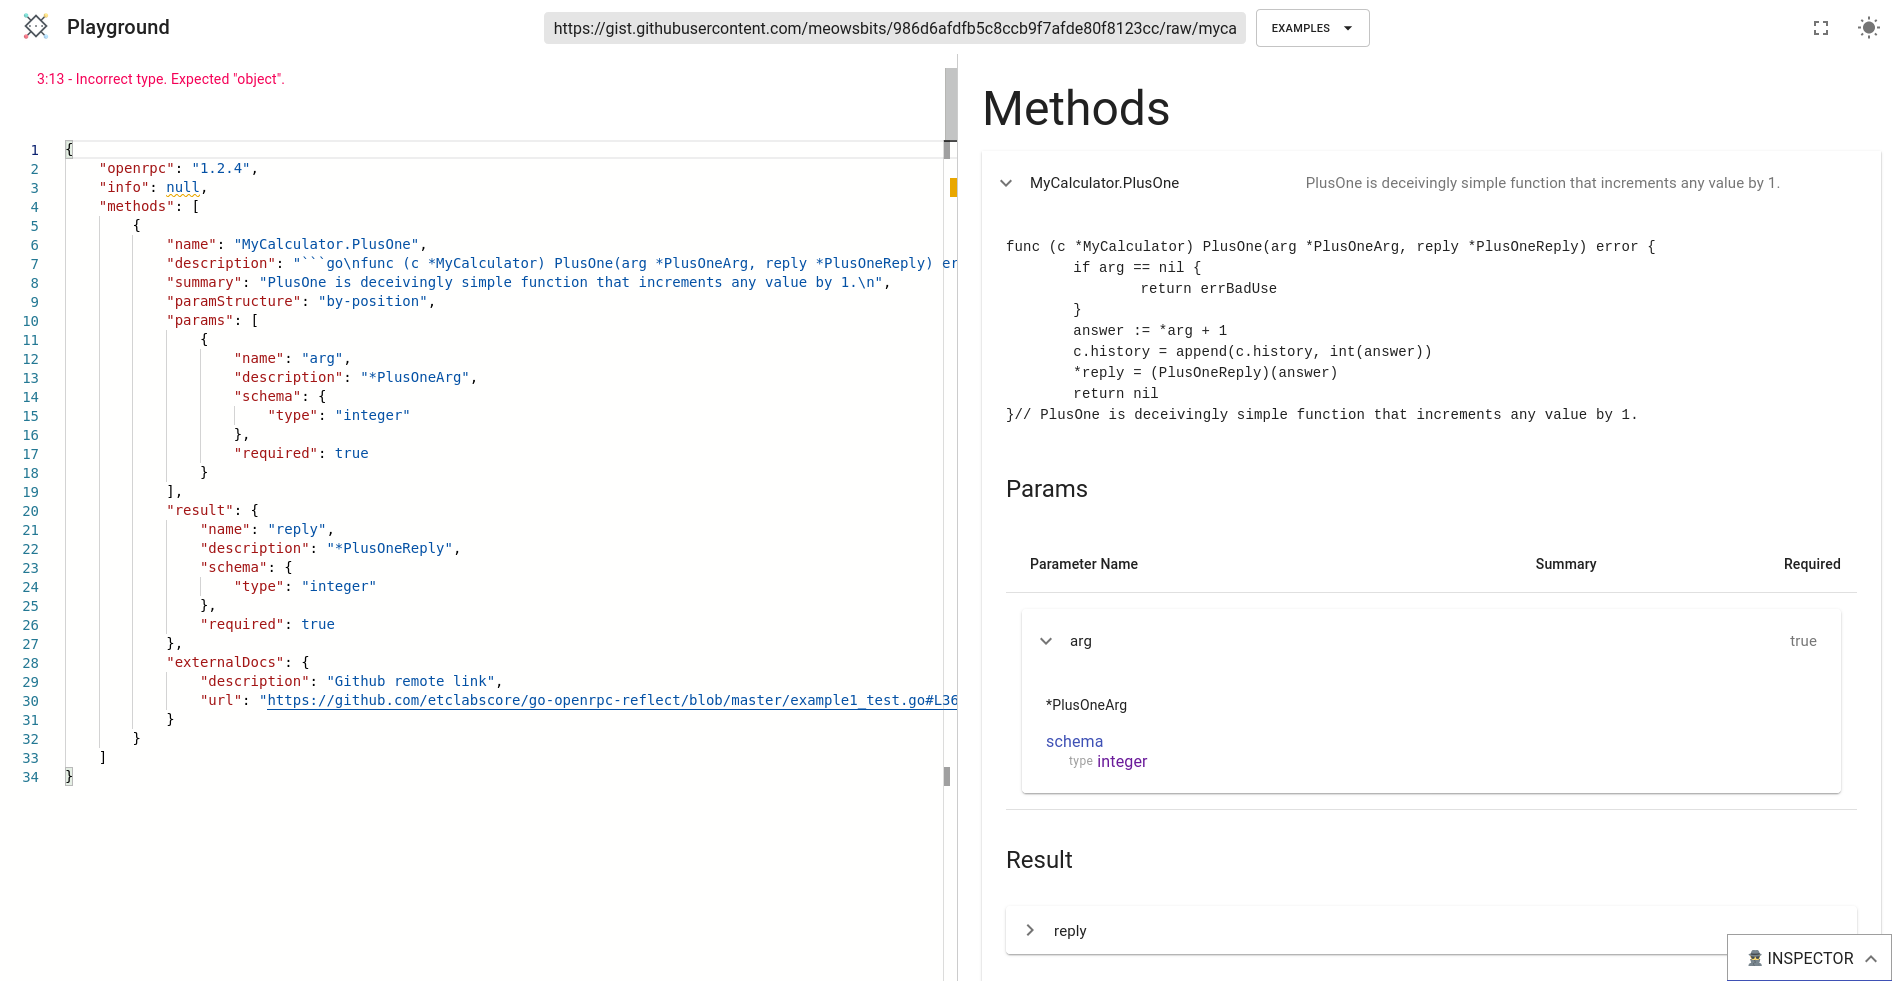The width and height of the screenshot is (1897, 981).
Task: Click the Parameter Name column header
Action: [x=1084, y=564]
